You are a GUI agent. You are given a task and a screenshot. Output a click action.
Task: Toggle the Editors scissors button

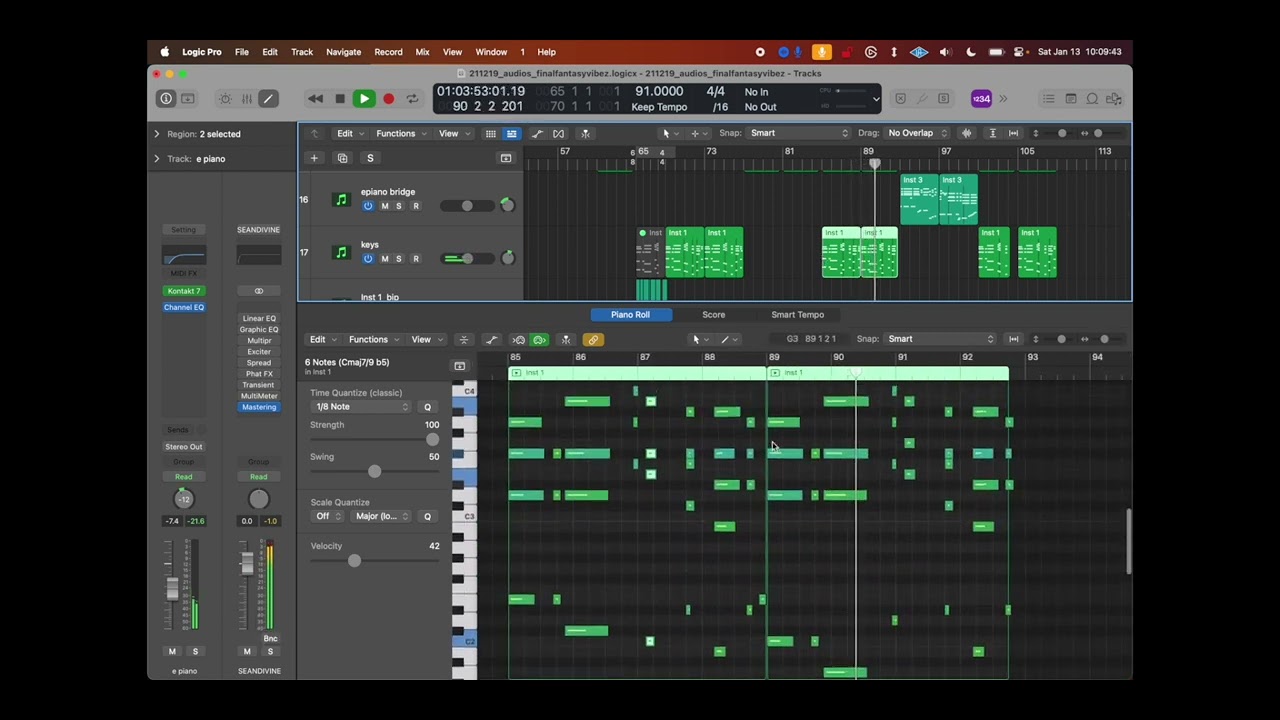pyautogui.click(x=268, y=99)
